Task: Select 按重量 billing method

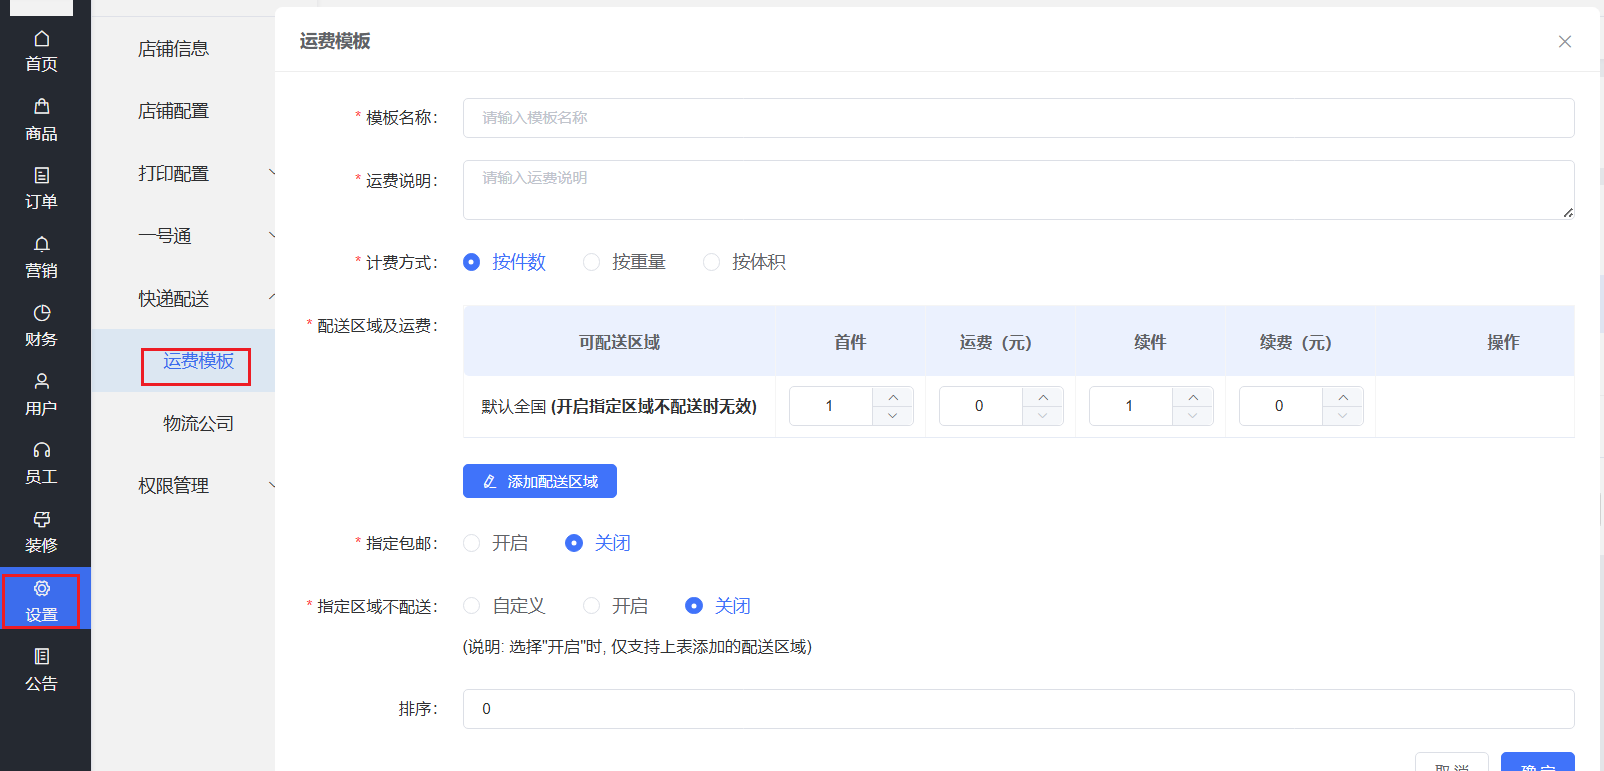Action: [625, 262]
